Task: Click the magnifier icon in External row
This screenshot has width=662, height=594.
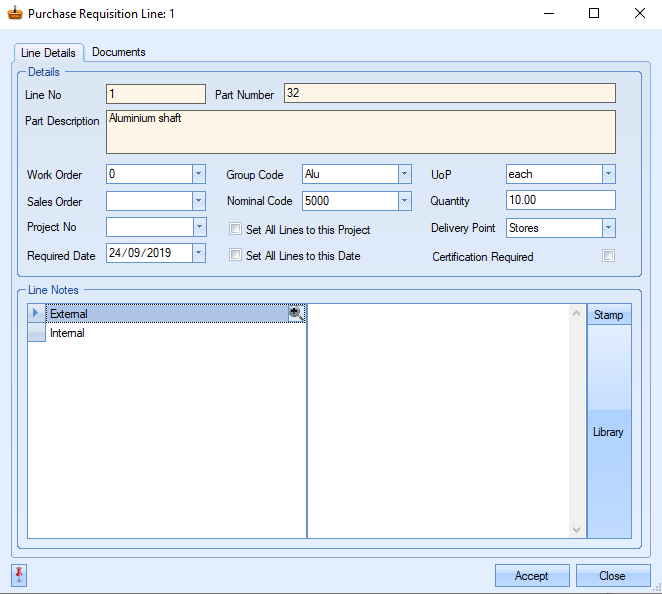Action: coord(296,314)
